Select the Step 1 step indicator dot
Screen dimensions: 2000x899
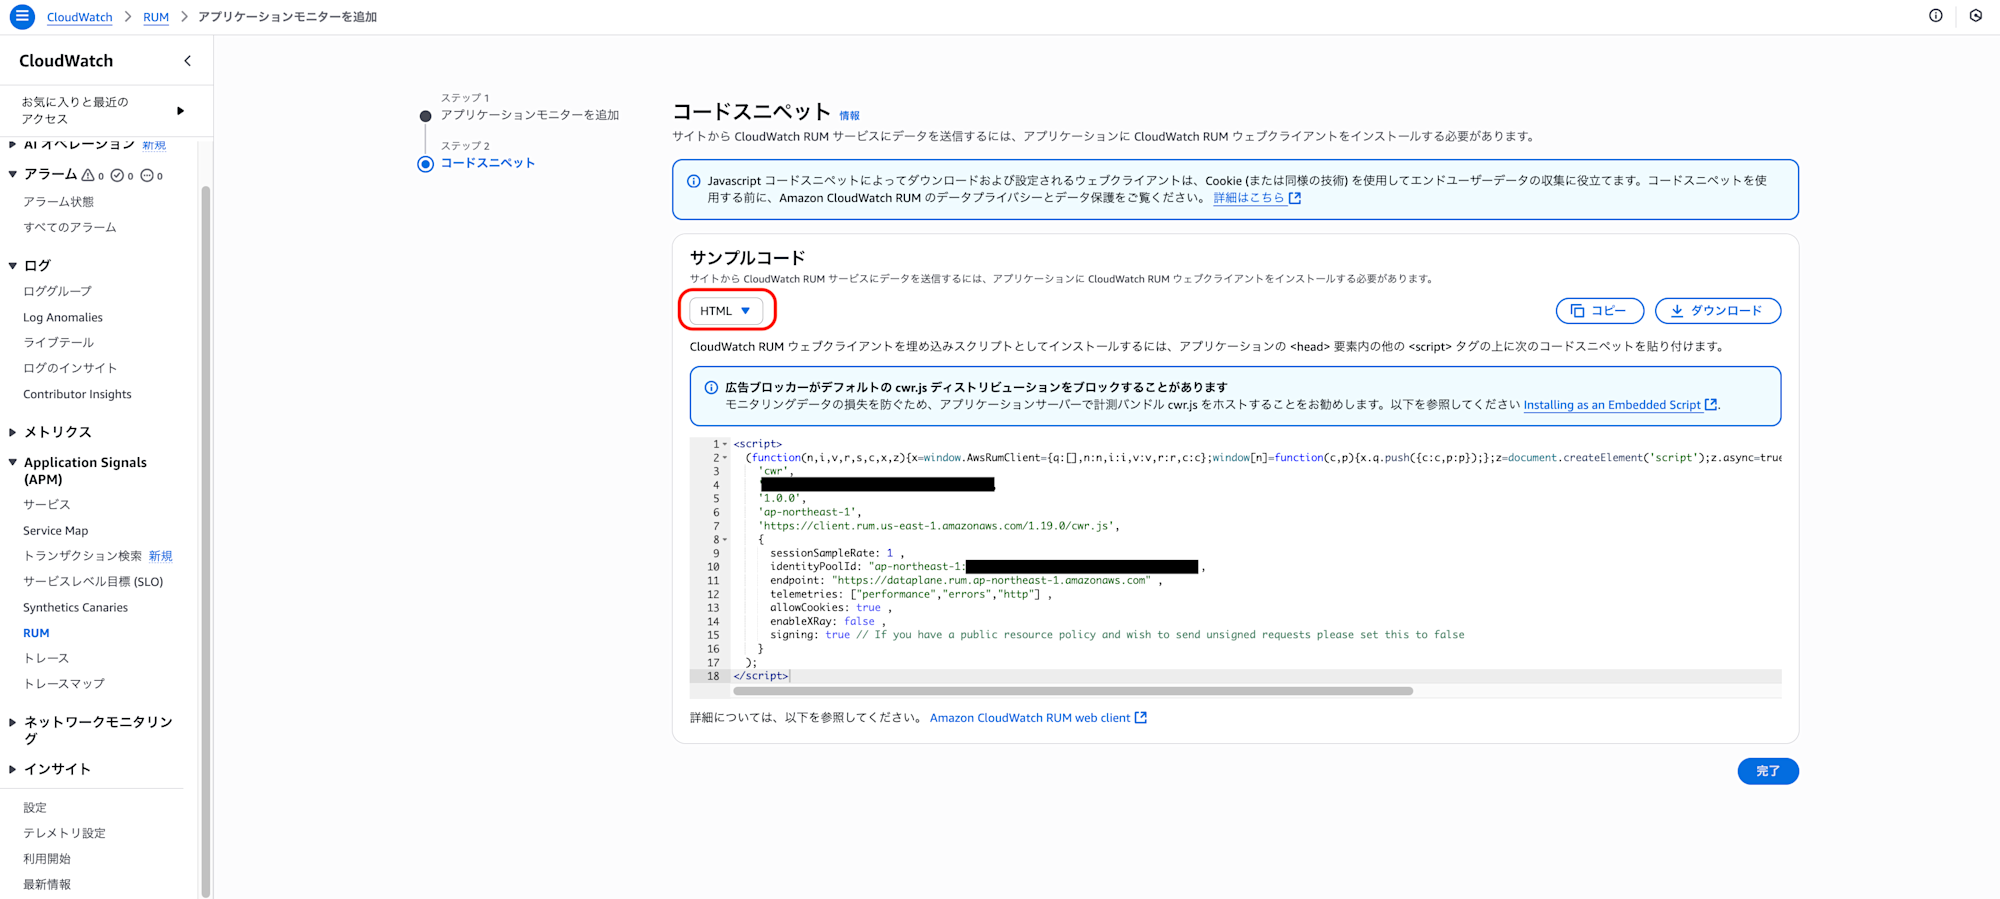[425, 116]
